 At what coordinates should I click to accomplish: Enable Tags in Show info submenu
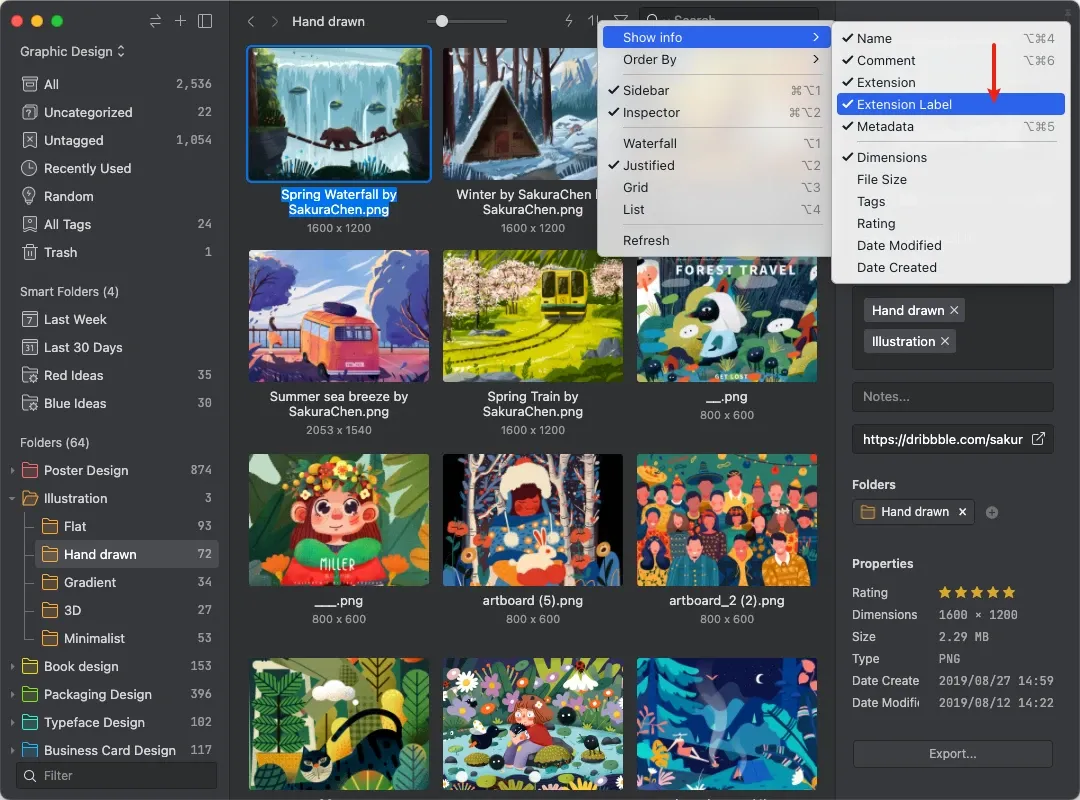[x=951, y=202]
